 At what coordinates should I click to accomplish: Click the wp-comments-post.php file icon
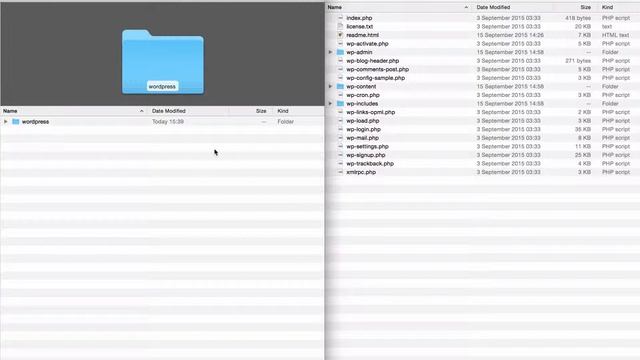[x=340, y=69]
